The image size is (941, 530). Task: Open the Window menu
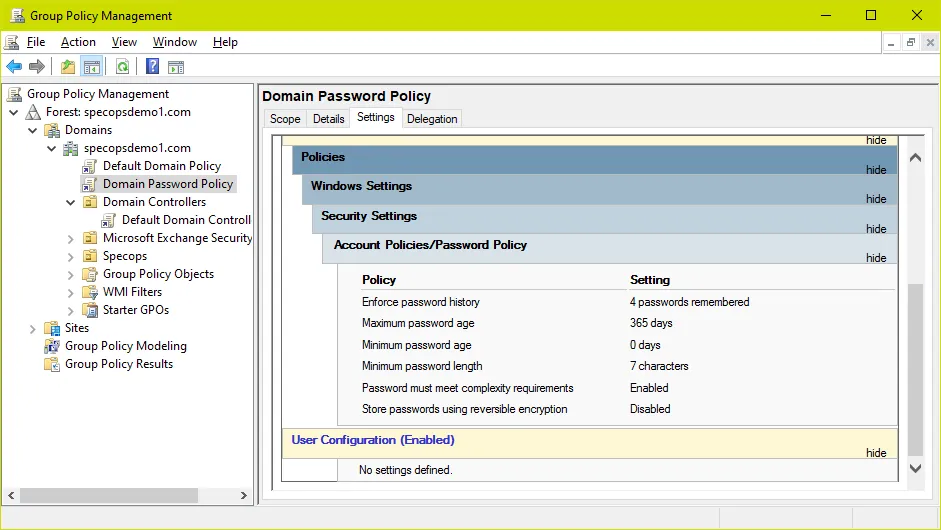[175, 42]
